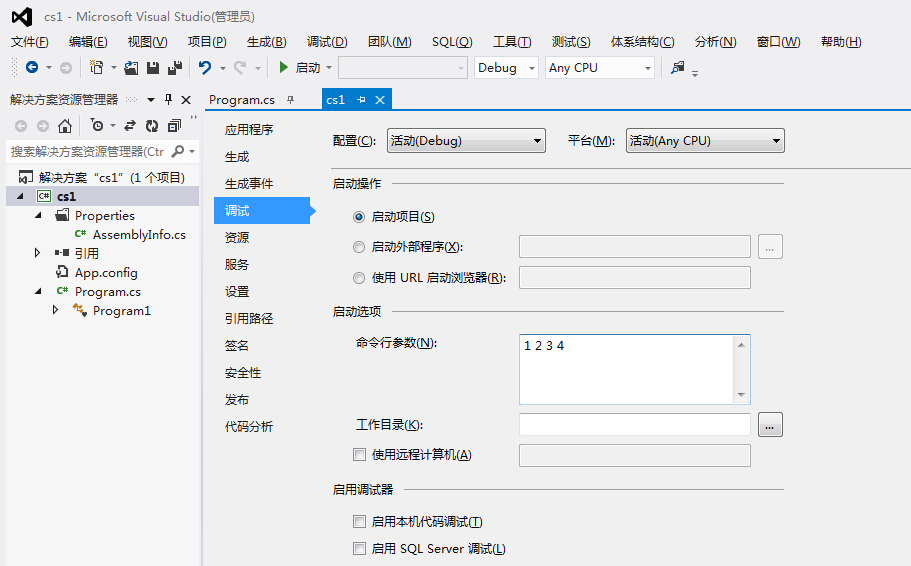
Task: Click the Find in Files toolbar icon
Action: click(x=677, y=67)
